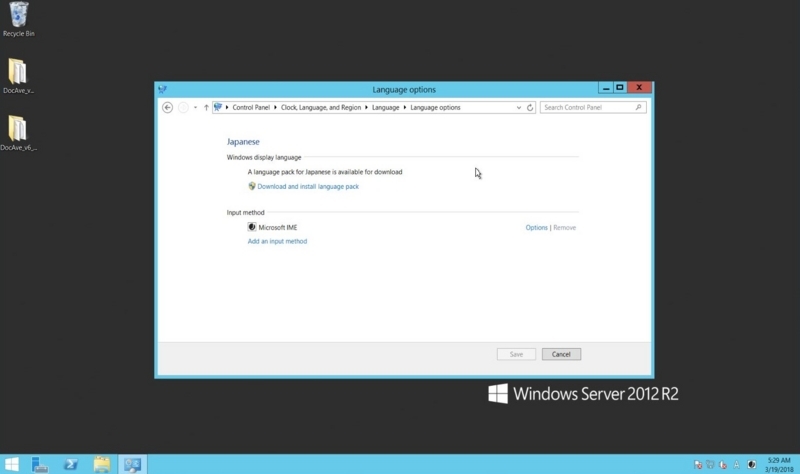Viewport: 800px width, 474px height.
Task: Click the Microsoft IME icon
Action: (252, 227)
